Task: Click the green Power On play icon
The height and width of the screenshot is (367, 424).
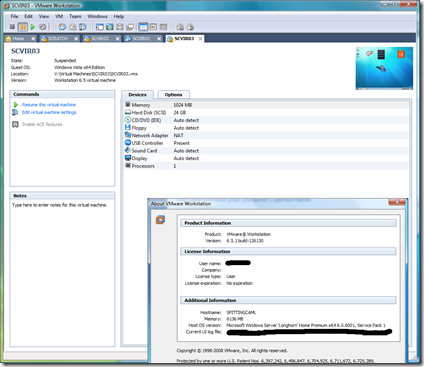Action: coord(33,27)
